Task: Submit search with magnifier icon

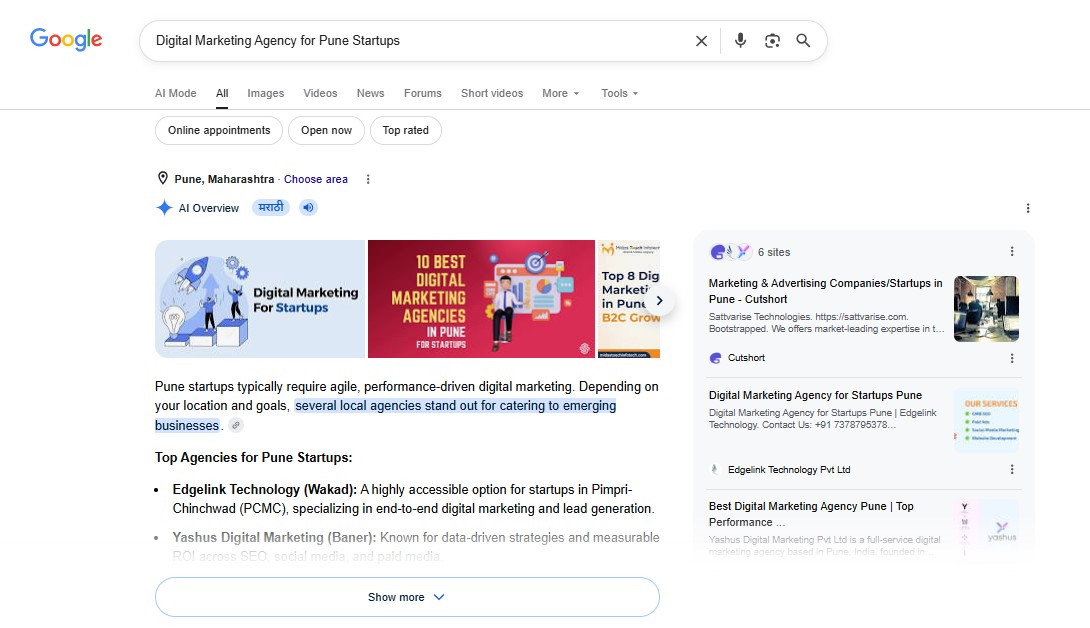Action: click(x=803, y=40)
